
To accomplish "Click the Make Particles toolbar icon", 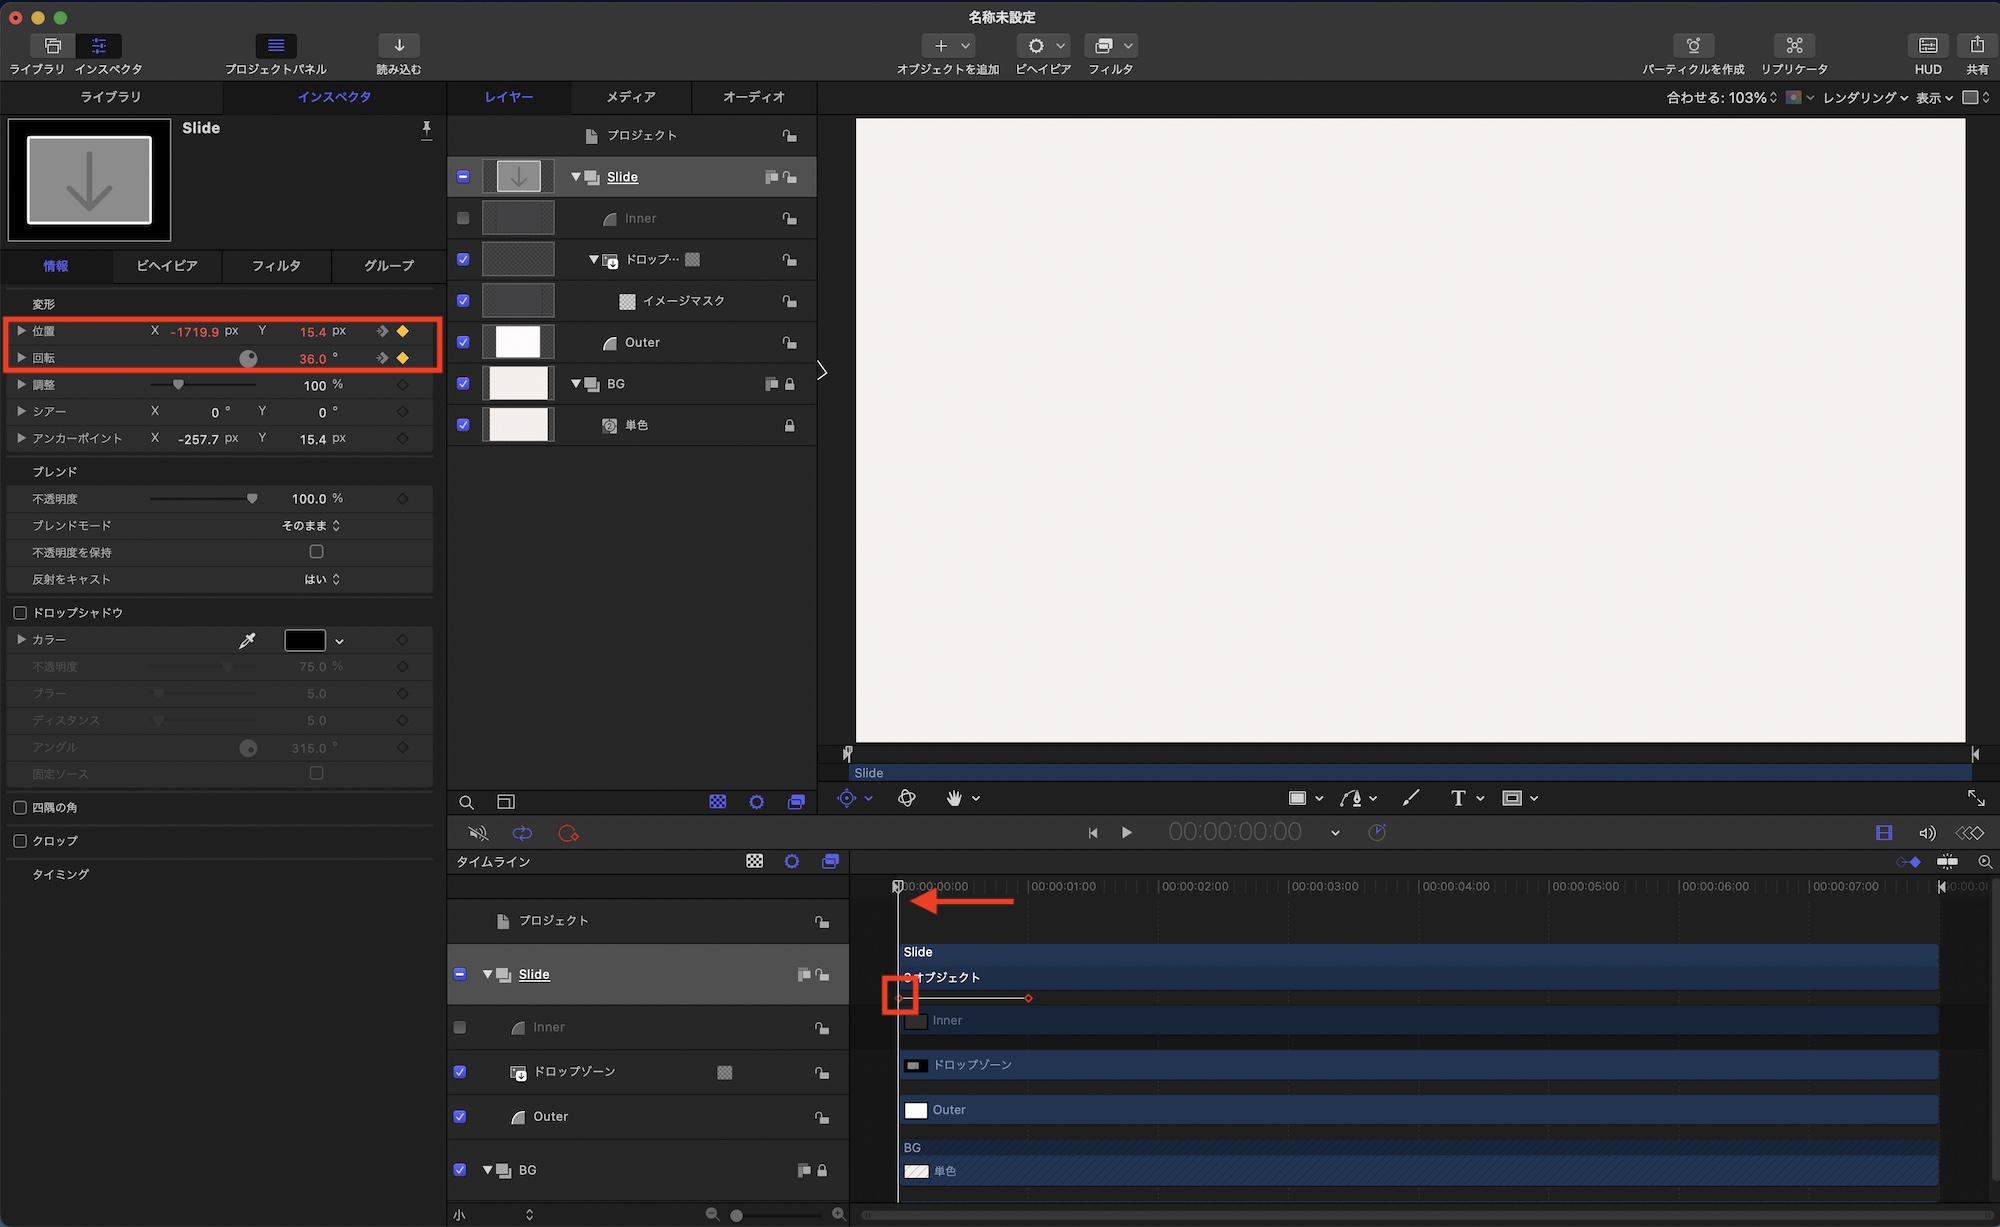I will click(1692, 46).
